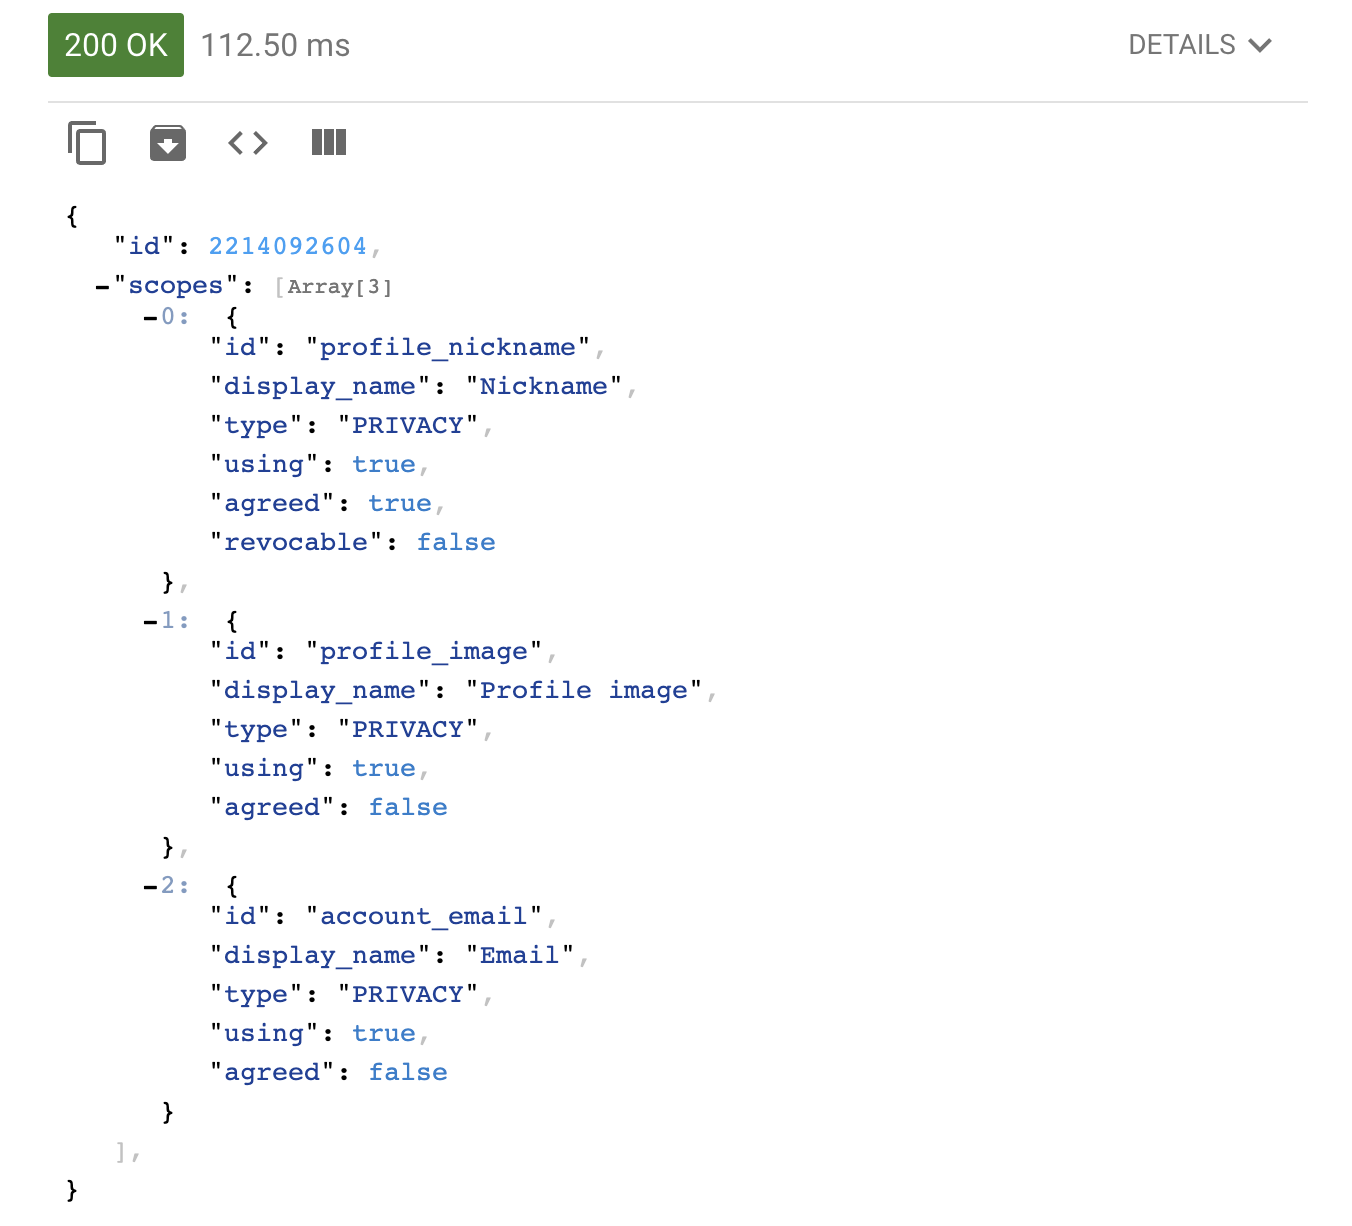This screenshot has width=1352, height=1226.
Task: Click the save response download icon
Action: pyautogui.click(x=168, y=142)
